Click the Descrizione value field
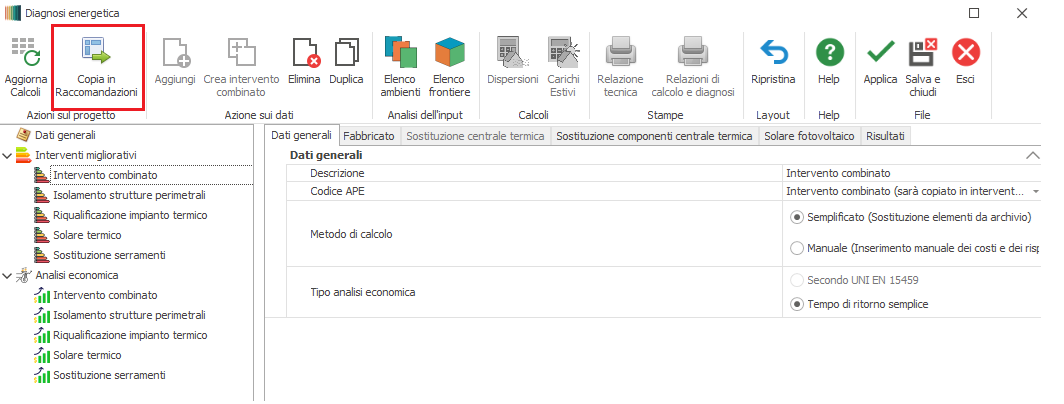 point(910,173)
